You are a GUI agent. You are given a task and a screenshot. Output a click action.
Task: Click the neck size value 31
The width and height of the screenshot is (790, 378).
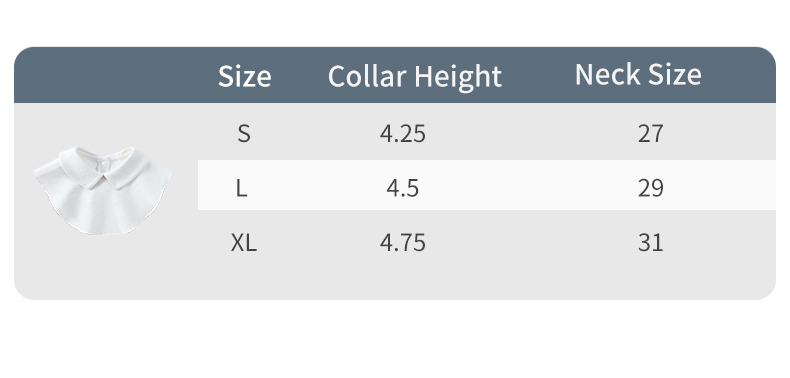pyautogui.click(x=650, y=242)
